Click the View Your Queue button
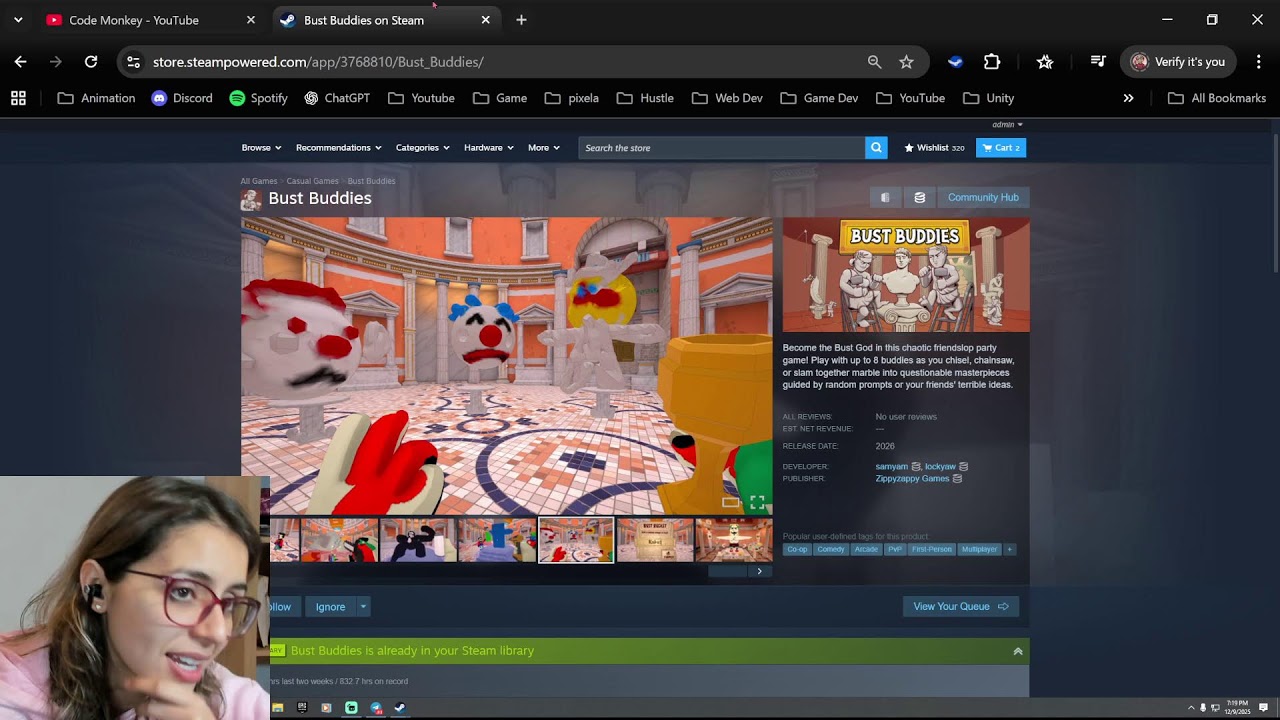The height and width of the screenshot is (720, 1280). click(960, 607)
